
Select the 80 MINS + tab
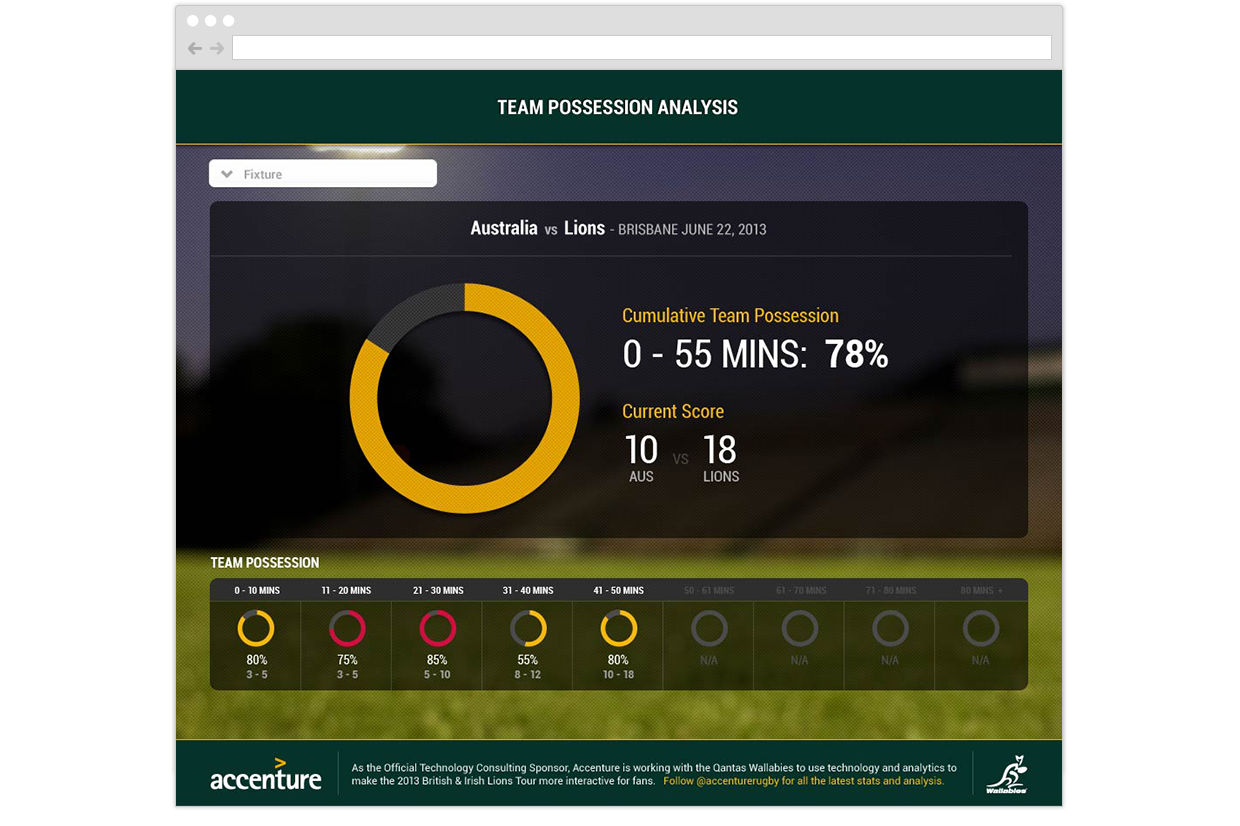(x=981, y=590)
